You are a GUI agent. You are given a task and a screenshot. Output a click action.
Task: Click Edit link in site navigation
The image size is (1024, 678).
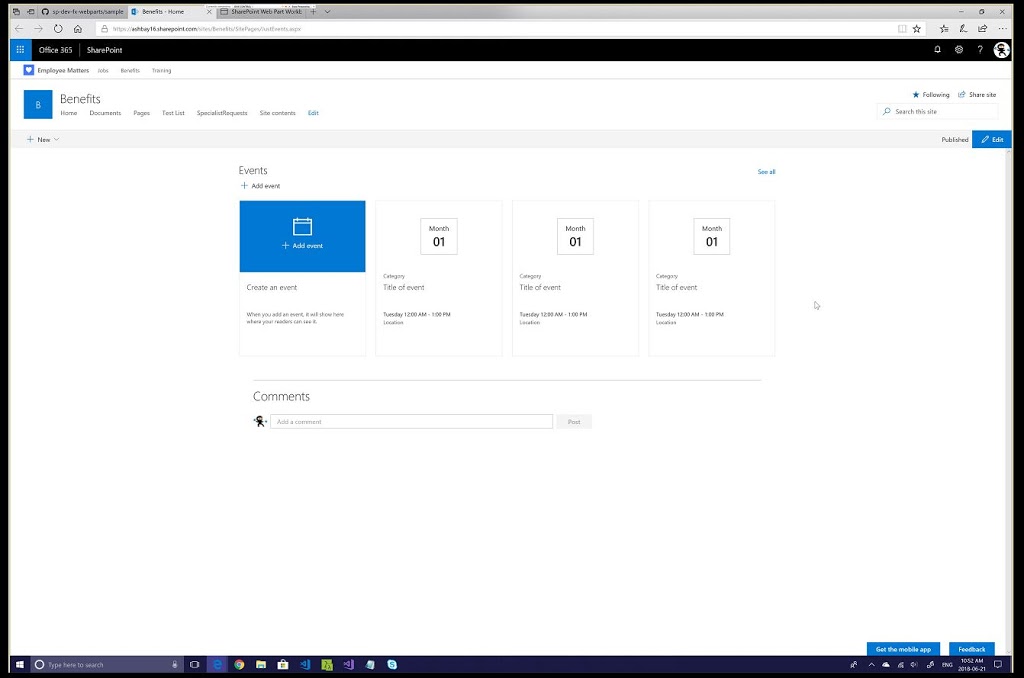click(313, 113)
